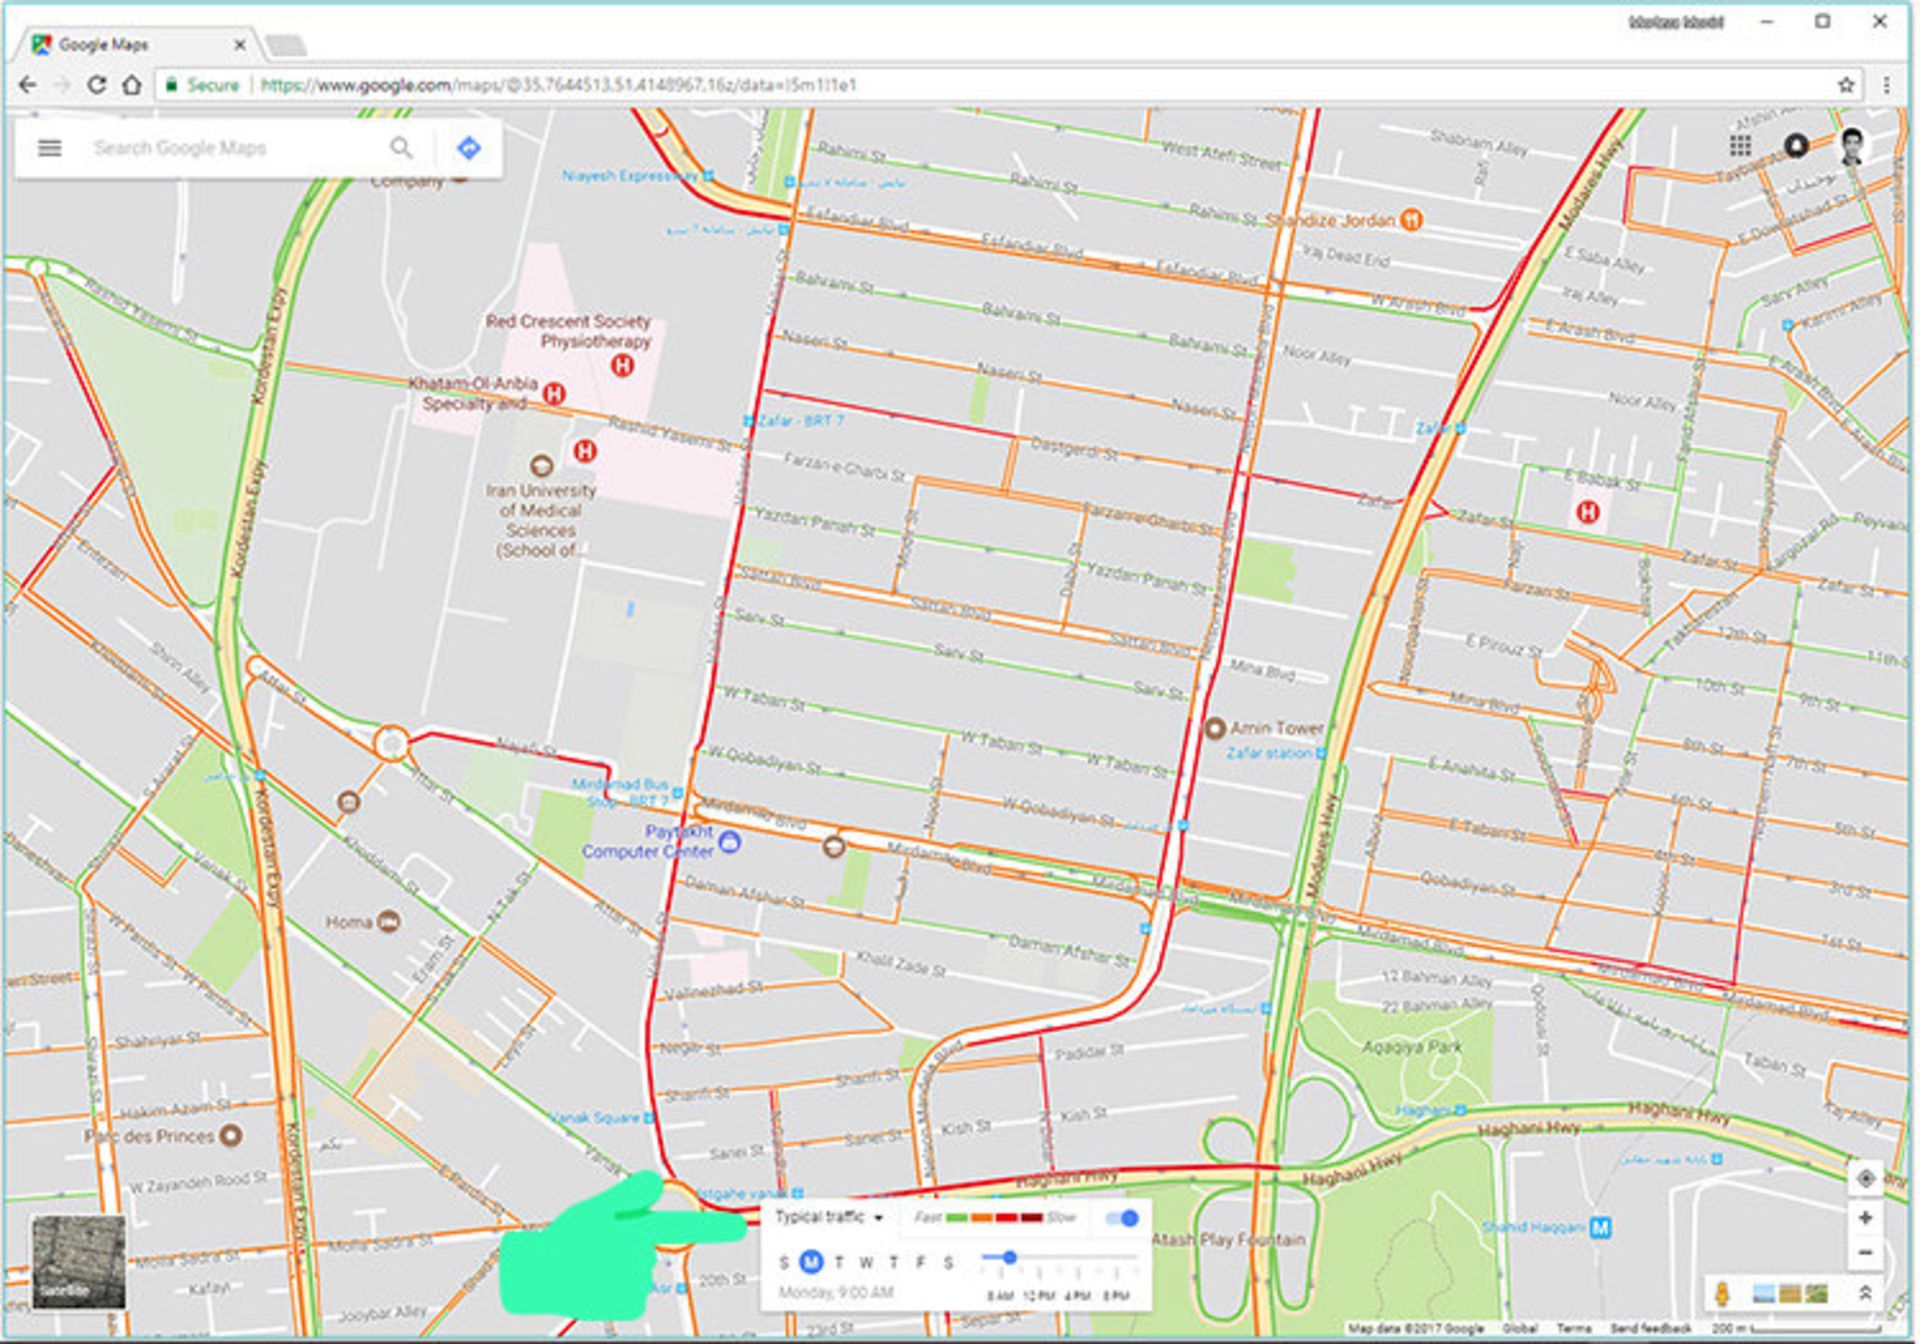Click the browser address bar URL
The image size is (1920, 1344).
point(558,85)
